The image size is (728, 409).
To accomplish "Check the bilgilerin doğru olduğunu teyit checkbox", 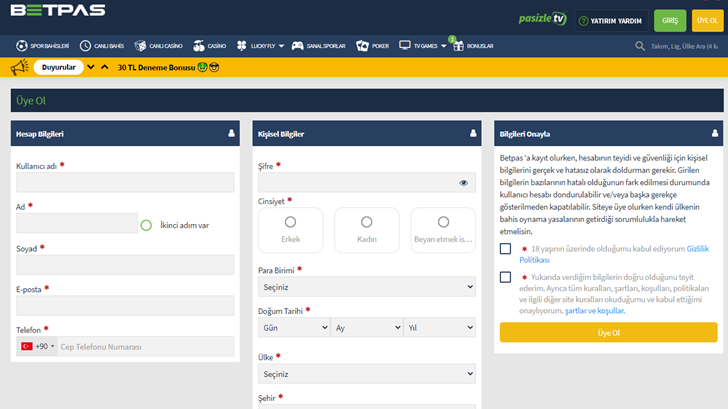I will point(506,277).
